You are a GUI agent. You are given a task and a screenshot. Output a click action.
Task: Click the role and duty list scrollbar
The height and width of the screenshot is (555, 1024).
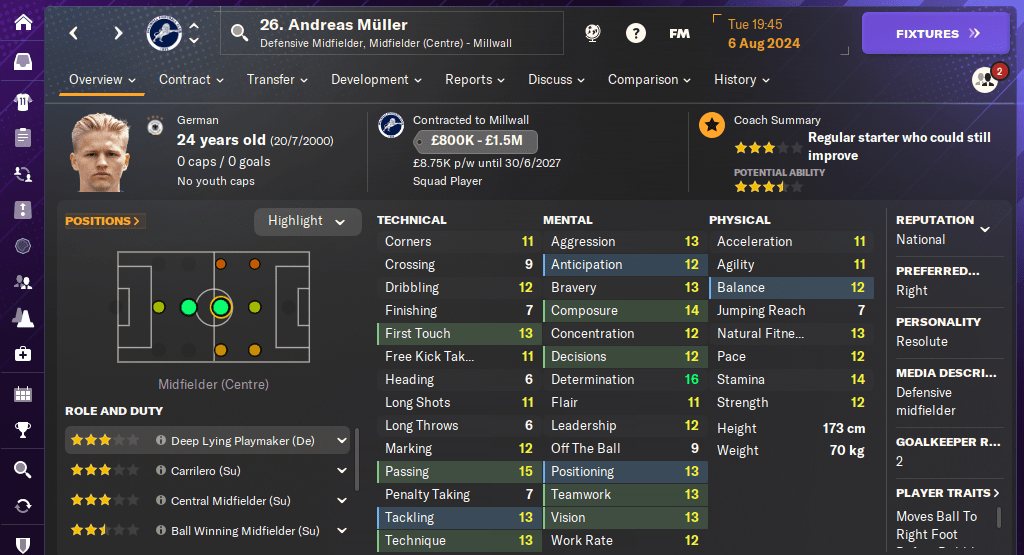coord(357,460)
